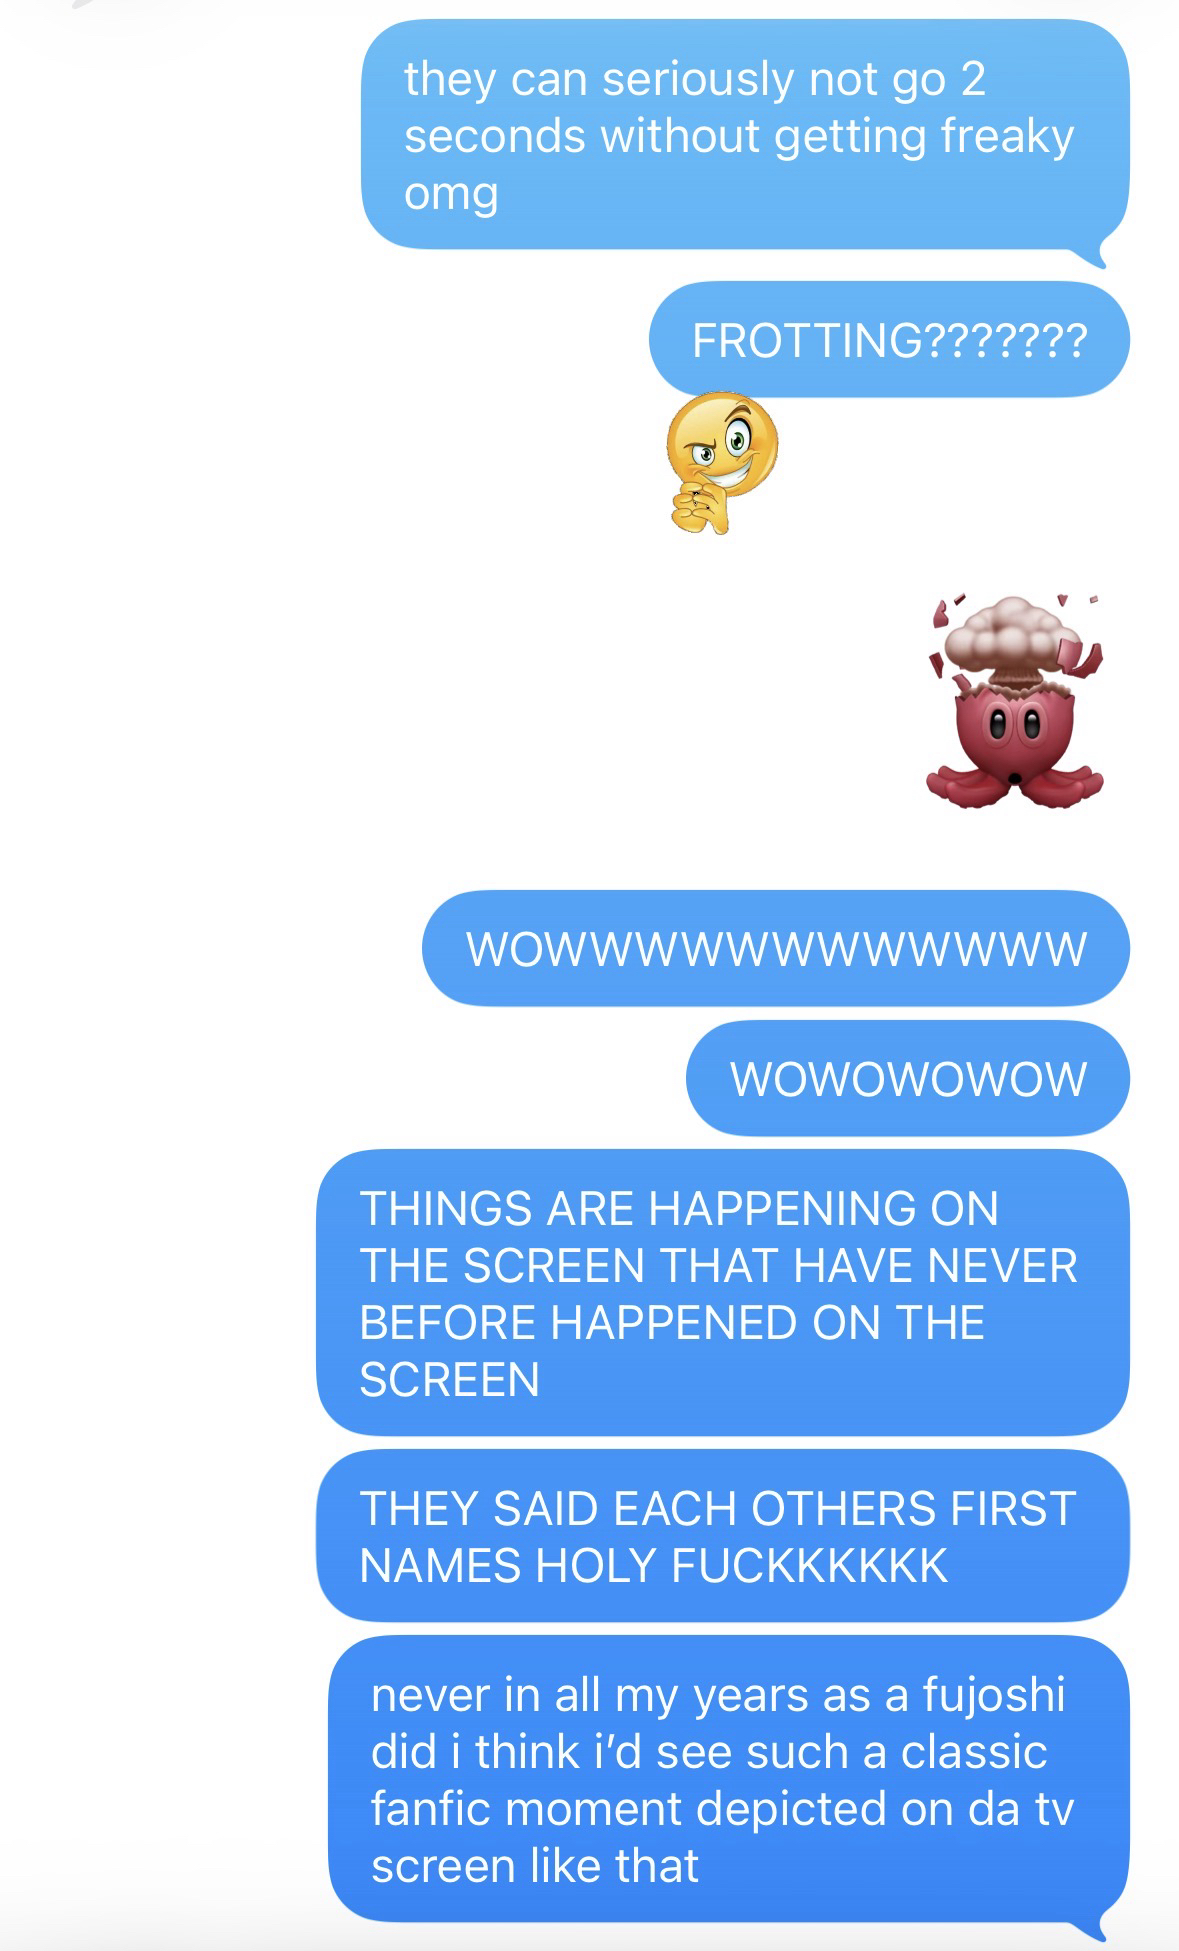1179x1951 pixels.
Task: Click the last-line word "SCREEN" in all-caps bubble
Action: point(449,1380)
